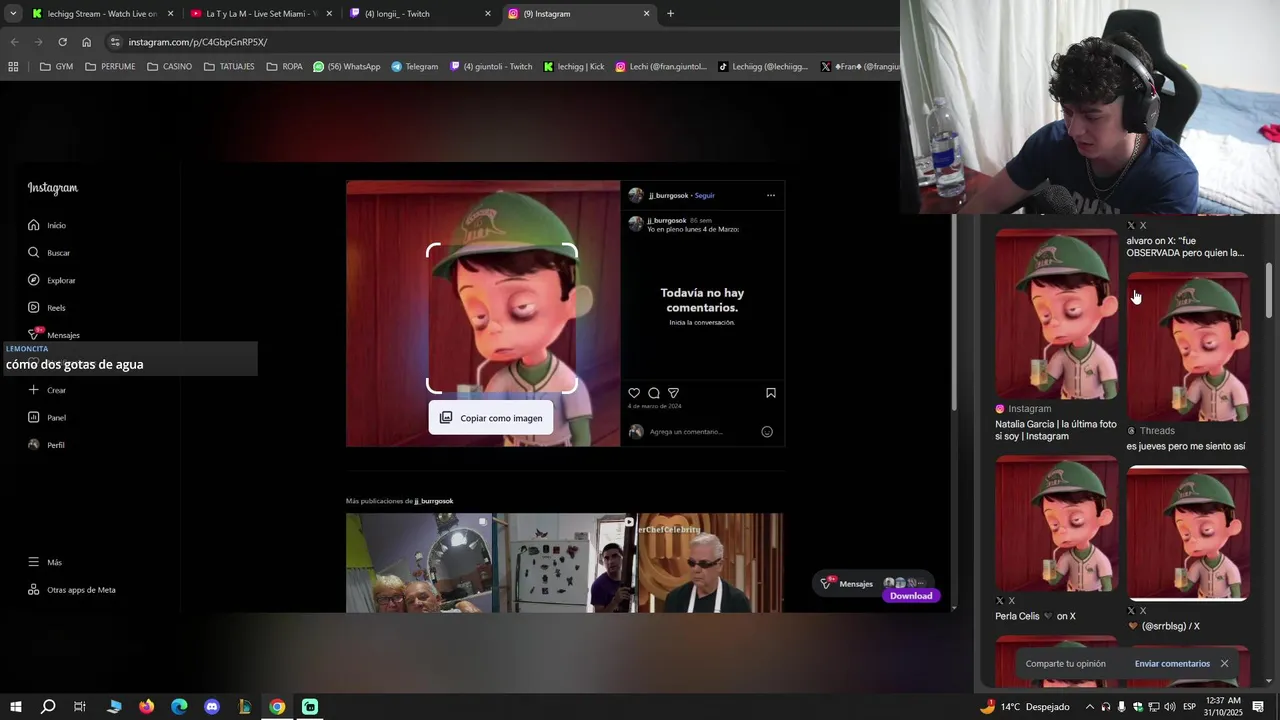Show hidden system tray icons
1280x720 pixels.
tap(1090, 707)
